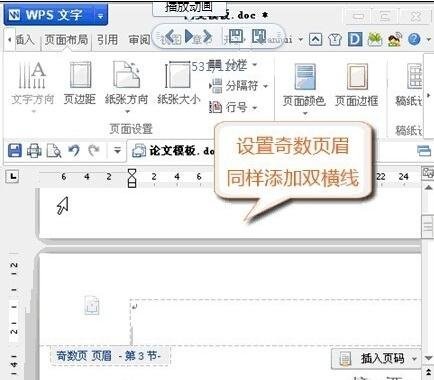434x380 pixels.
Task: Click inside the odd page header area
Action: (x=275, y=322)
